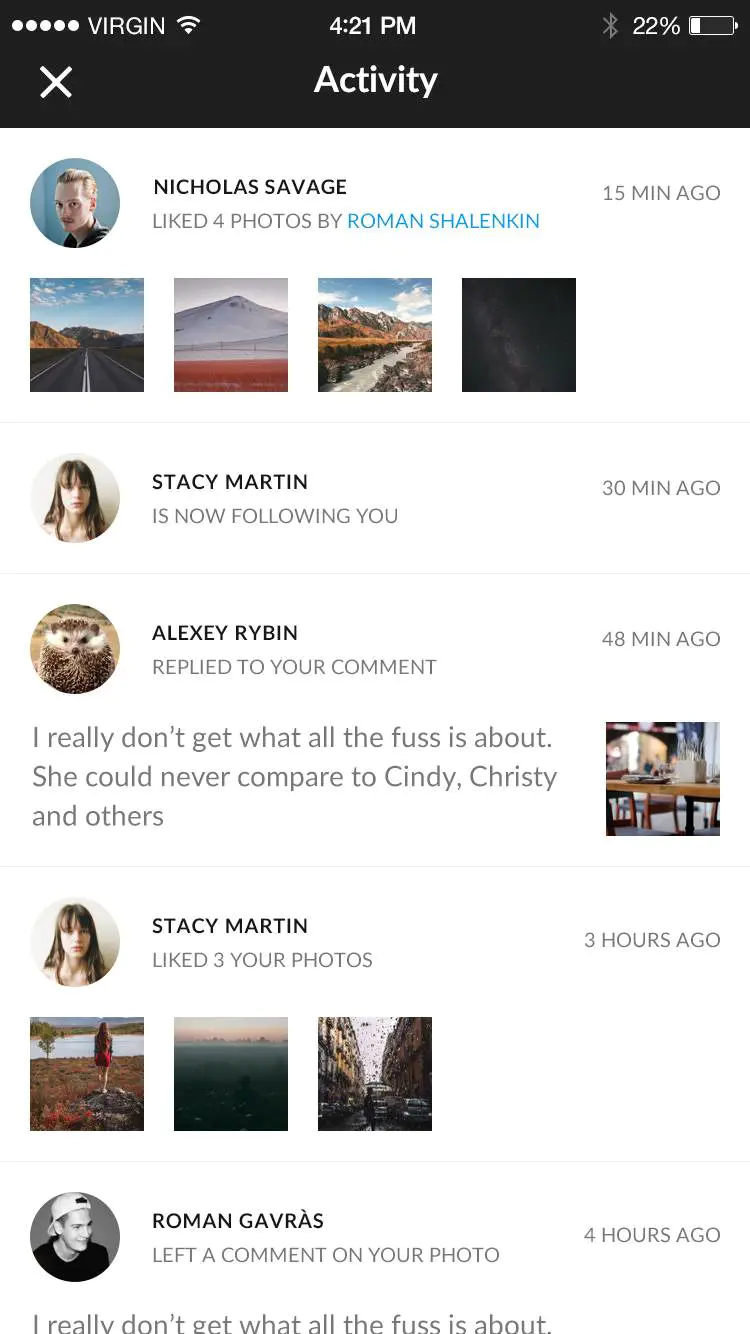Open Nicholas Savage's name link
Image resolution: width=750 pixels, height=1334 pixels.
click(250, 187)
